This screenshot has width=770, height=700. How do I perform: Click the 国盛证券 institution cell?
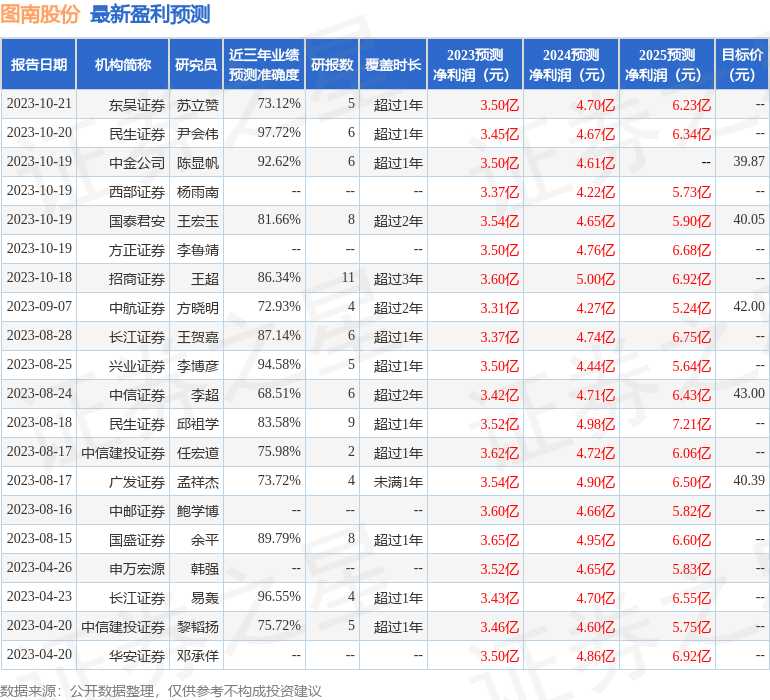point(137,540)
